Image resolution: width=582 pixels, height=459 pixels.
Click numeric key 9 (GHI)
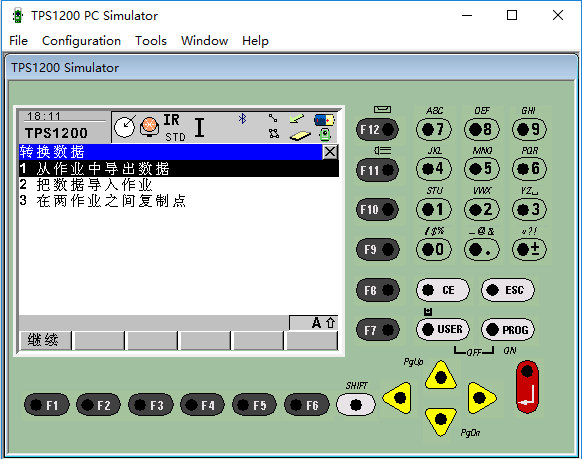point(529,129)
